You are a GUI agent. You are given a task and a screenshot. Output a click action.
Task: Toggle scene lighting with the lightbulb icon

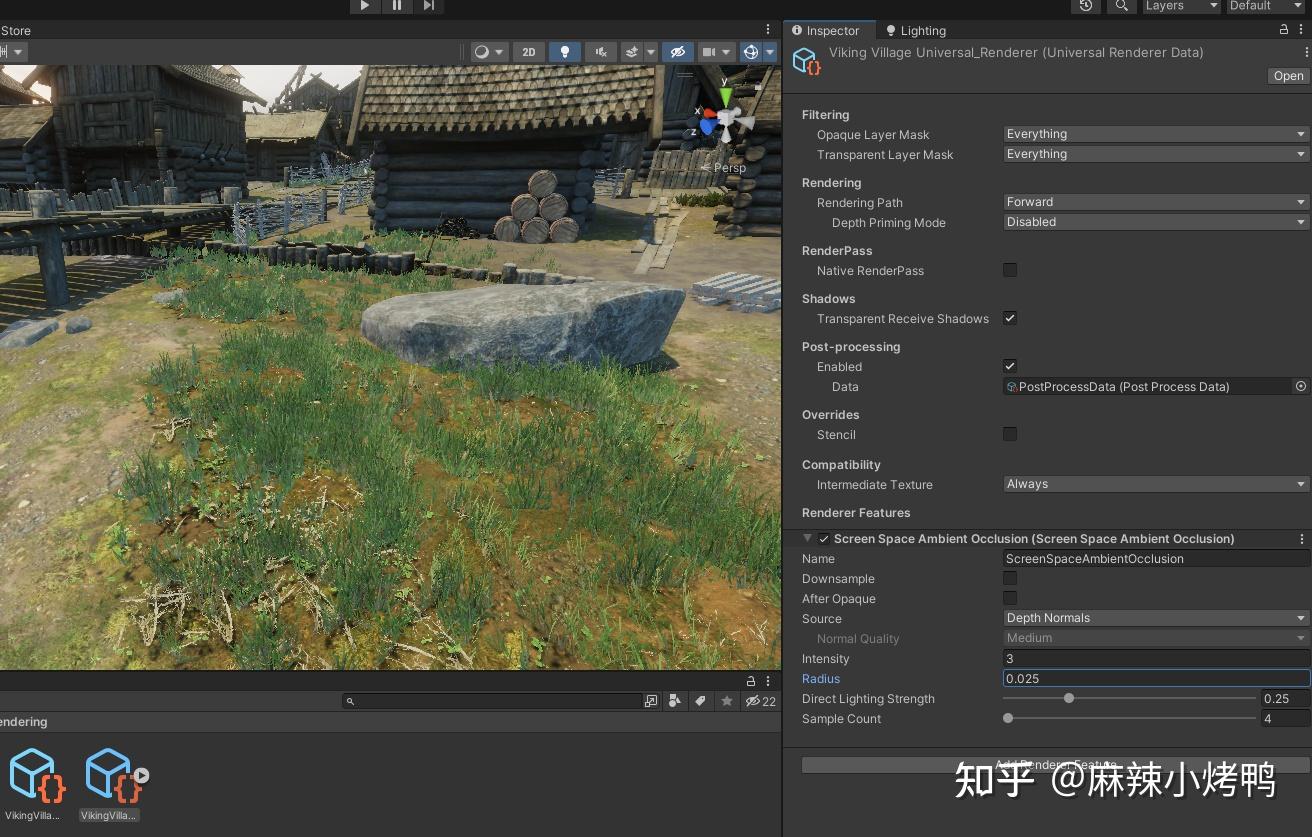tap(565, 52)
